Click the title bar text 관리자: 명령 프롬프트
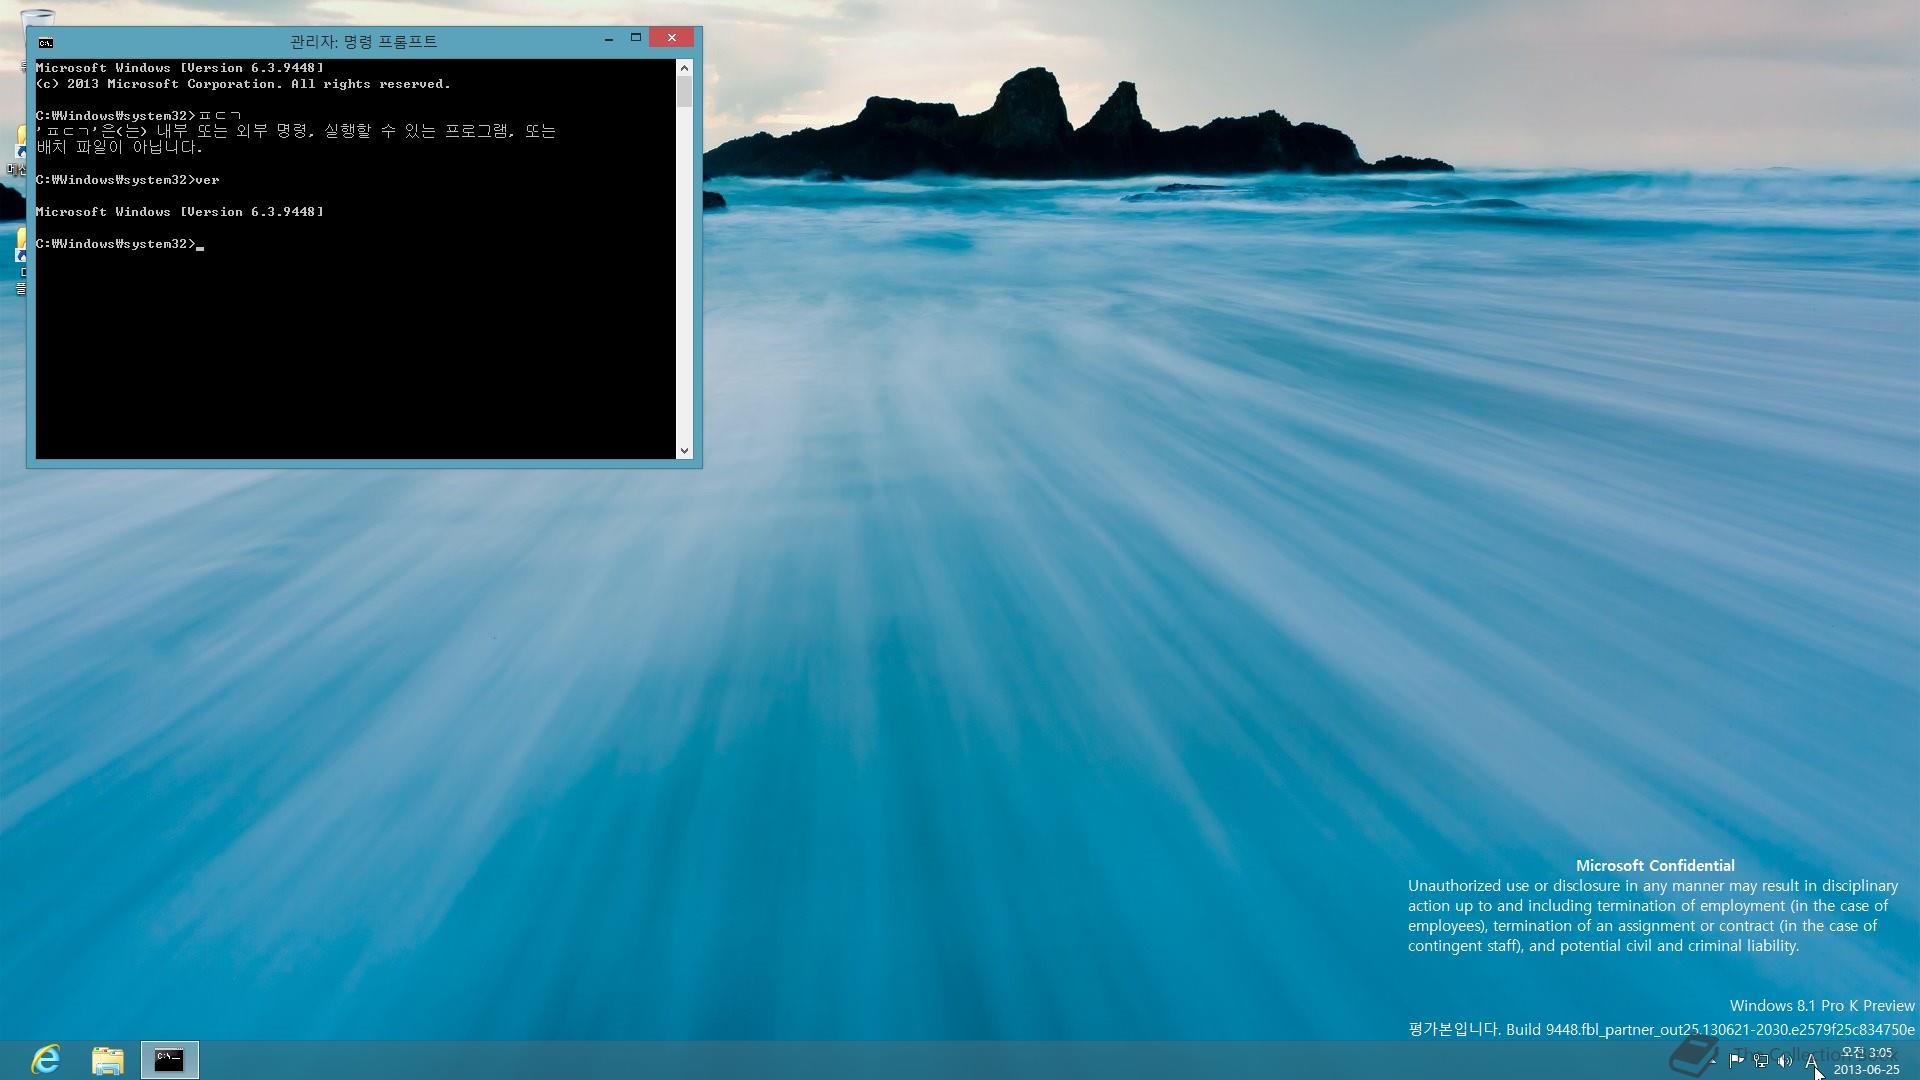Viewport: 1920px width, 1080px height. coord(363,42)
